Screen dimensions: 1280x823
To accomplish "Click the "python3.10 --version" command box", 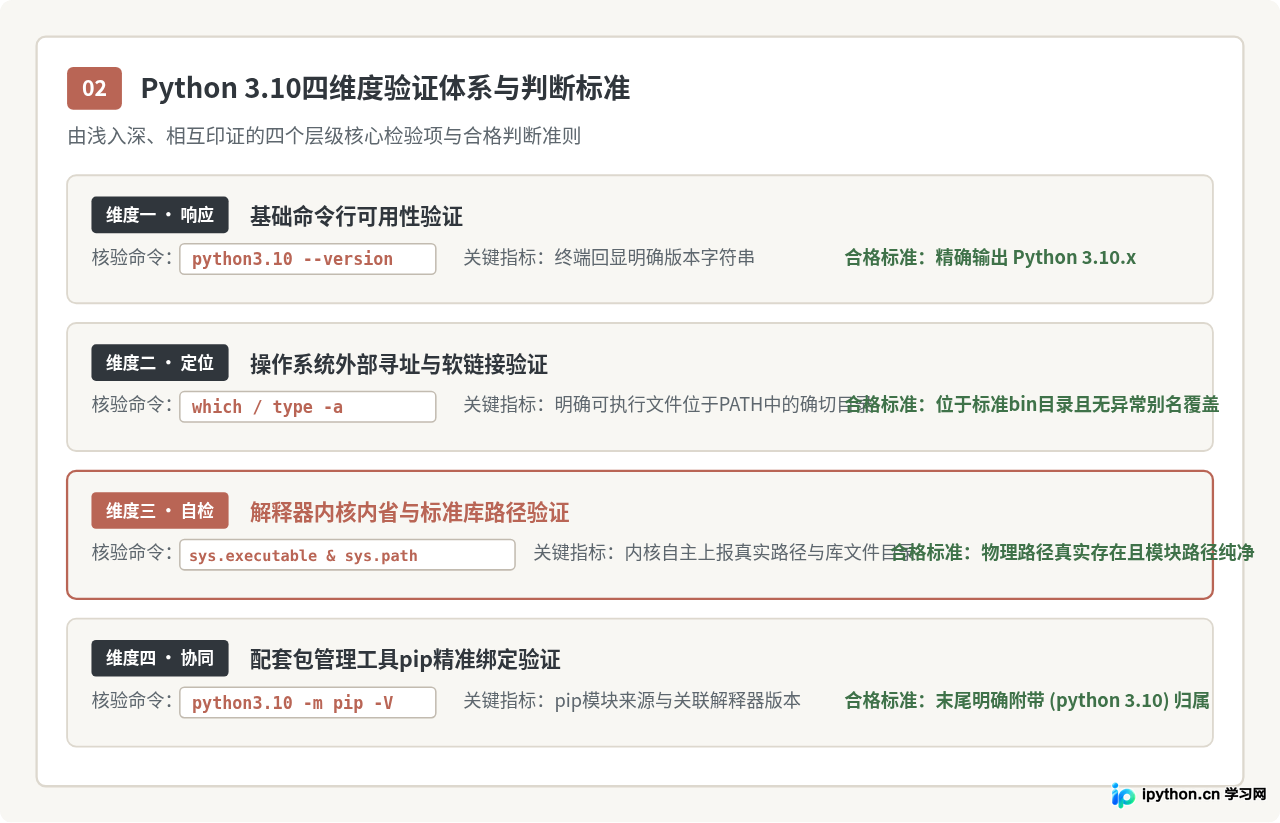I will 308,259.
